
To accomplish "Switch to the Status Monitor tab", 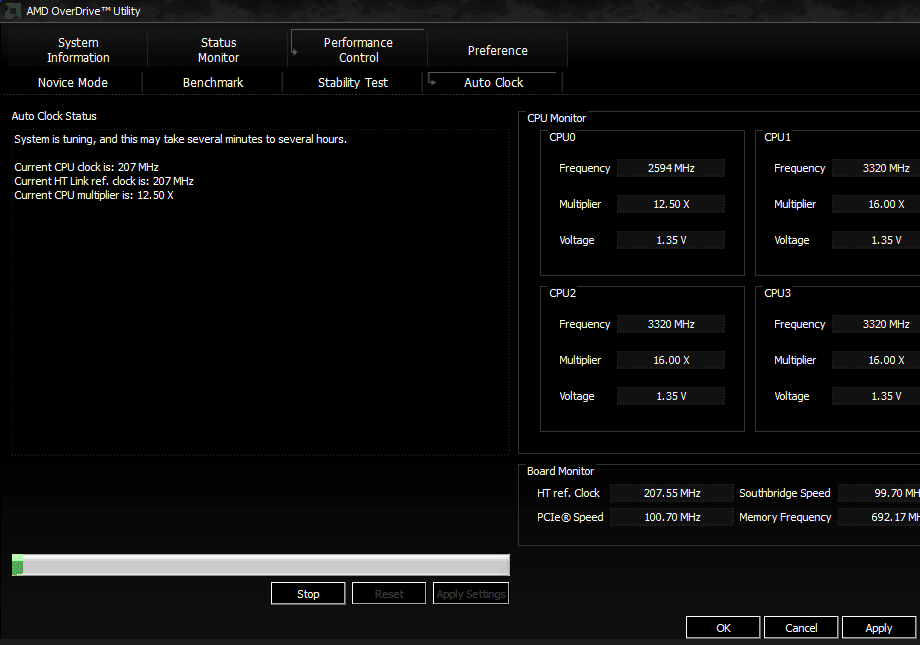I will (x=218, y=50).
